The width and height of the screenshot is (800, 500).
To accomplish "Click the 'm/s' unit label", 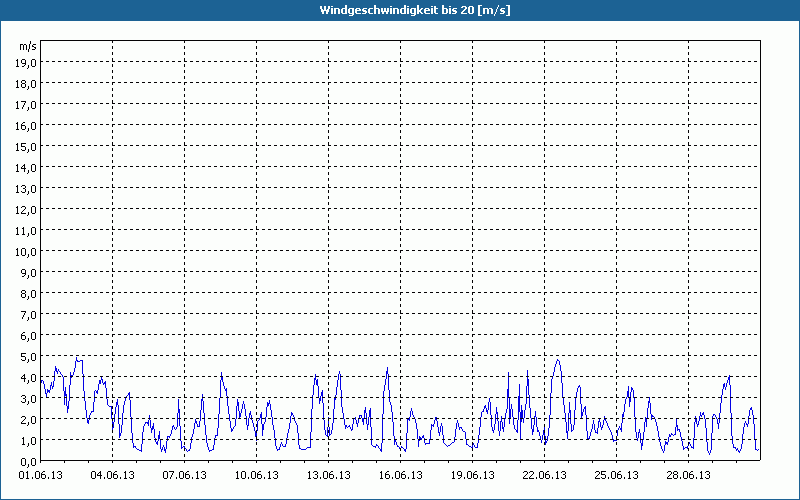I will pyautogui.click(x=28, y=46).
